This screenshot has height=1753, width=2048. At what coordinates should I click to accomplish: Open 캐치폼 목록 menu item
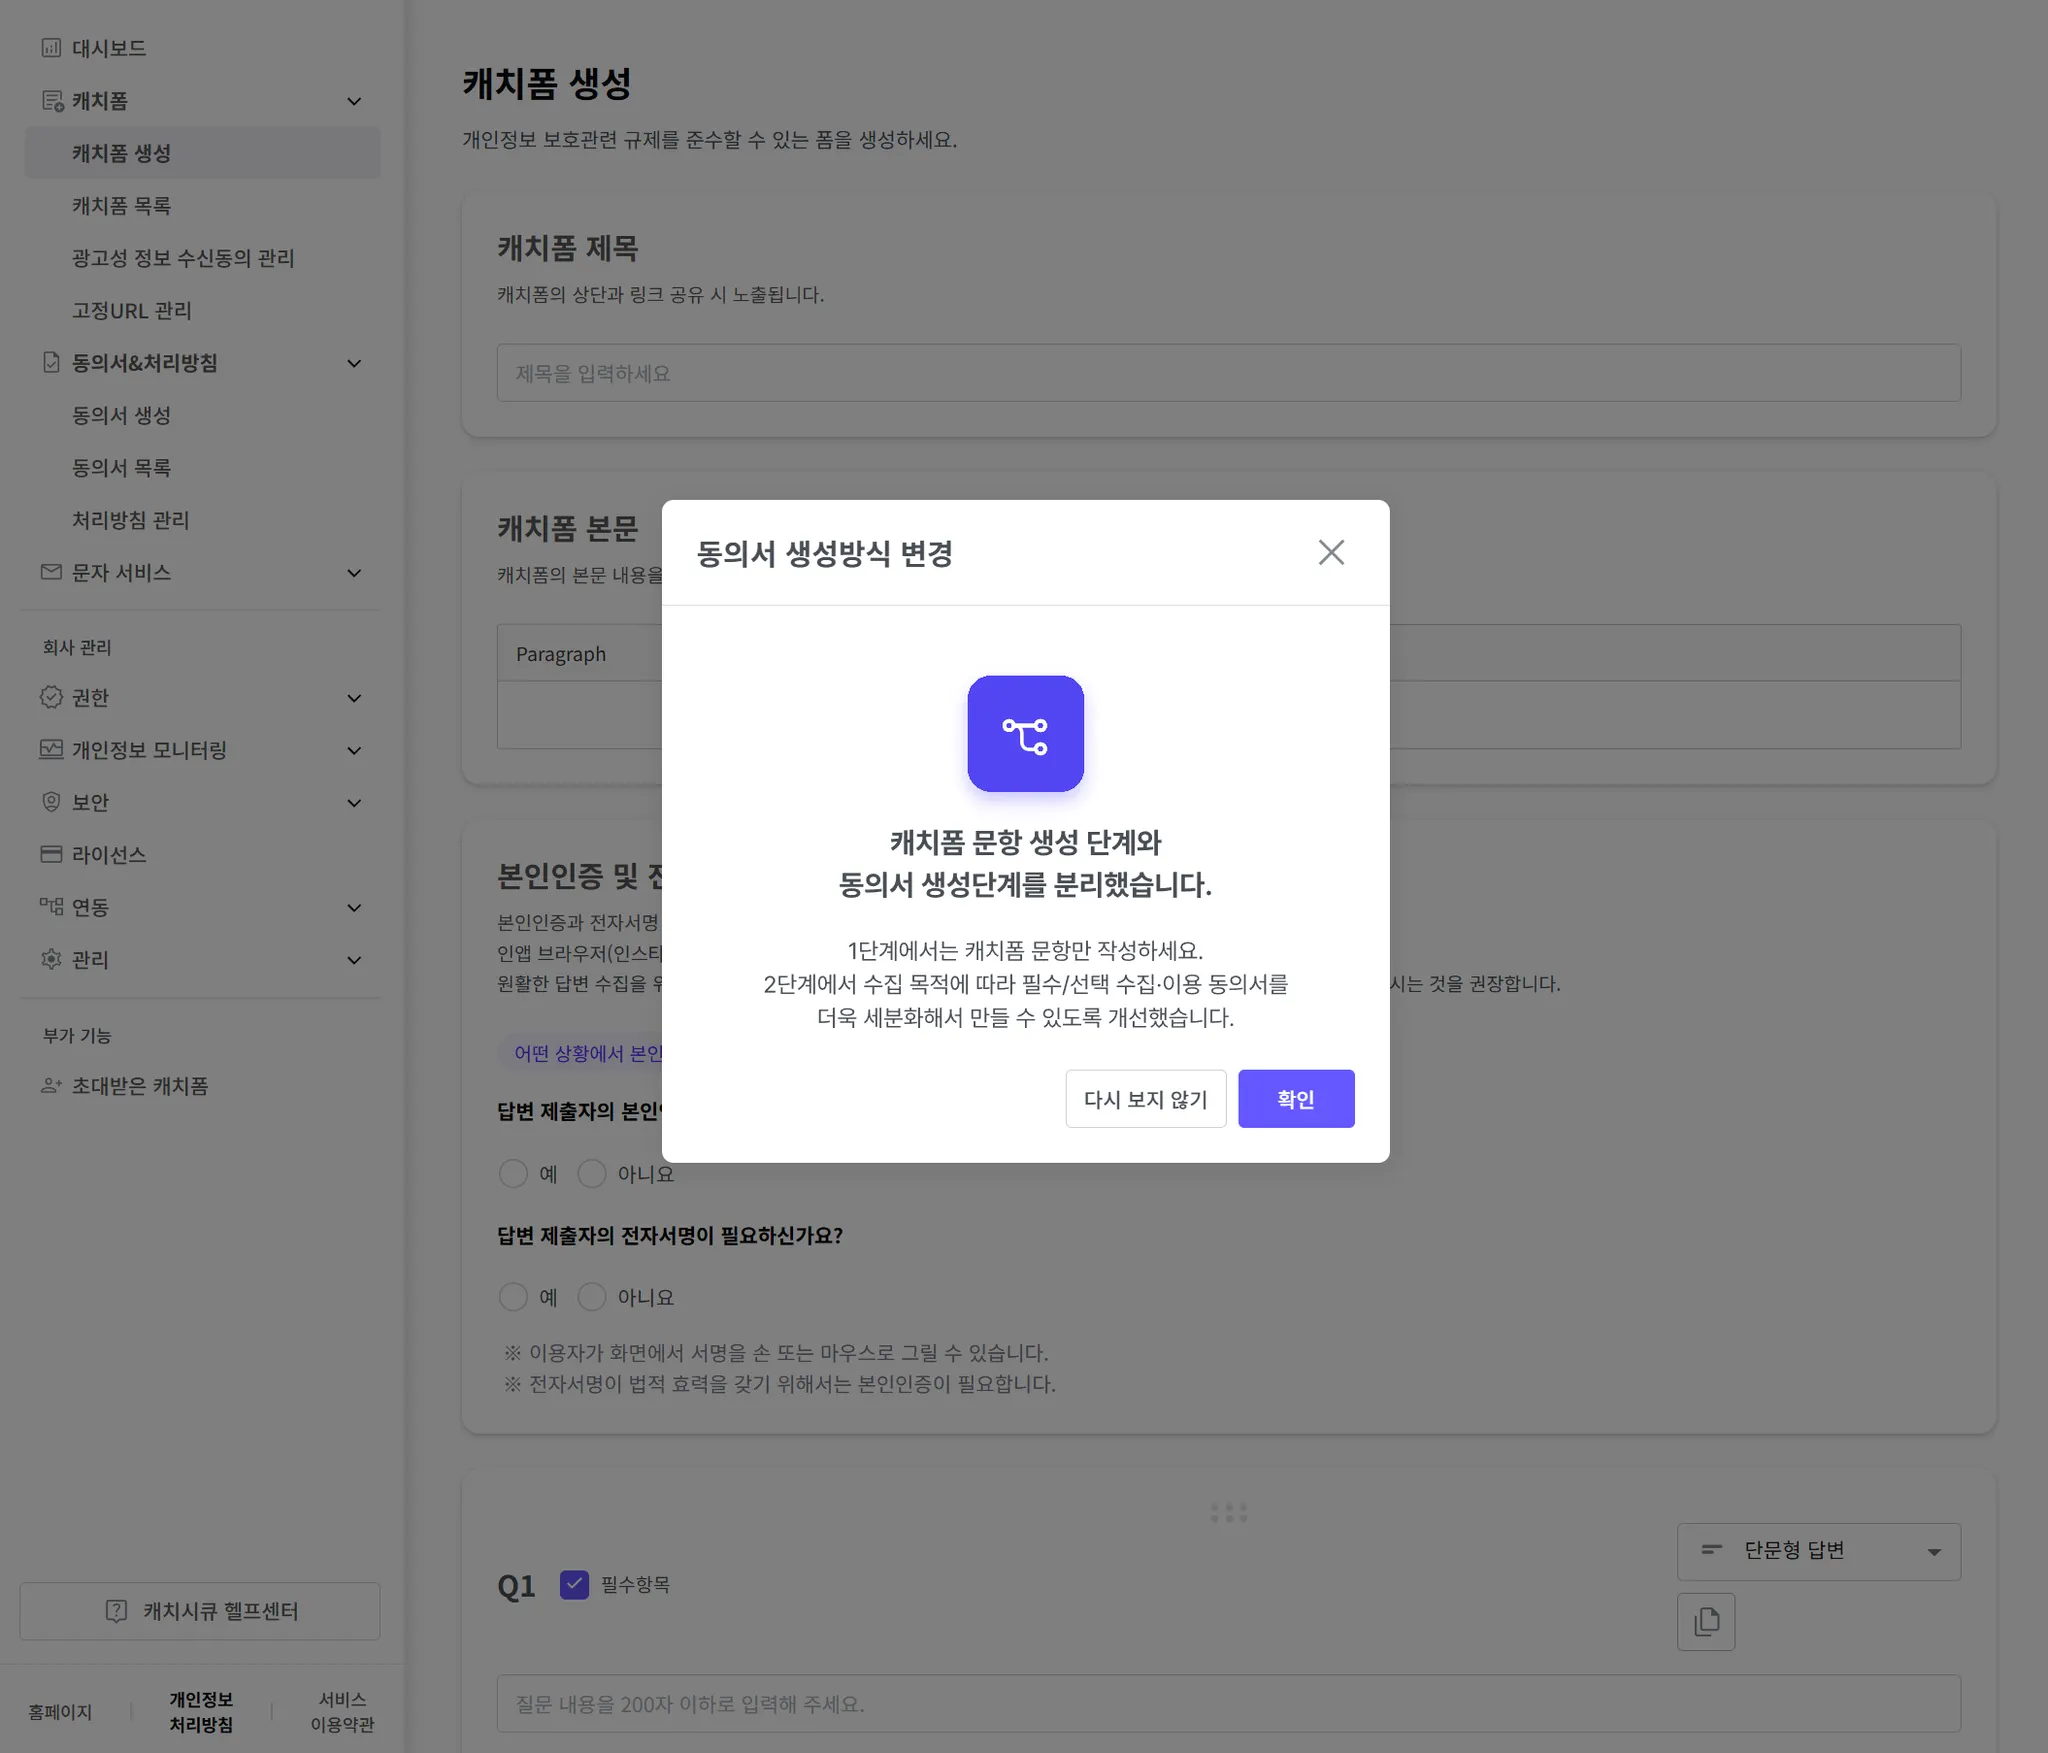pyautogui.click(x=121, y=206)
